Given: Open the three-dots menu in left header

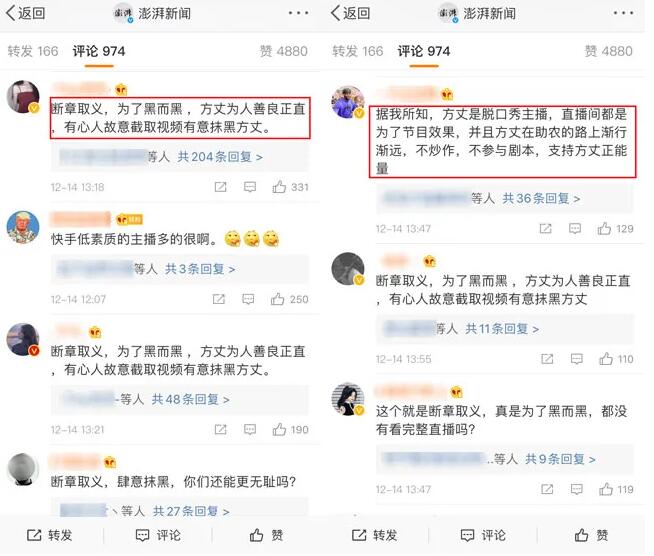Looking at the screenshot, I should click(x=299, y=13).
